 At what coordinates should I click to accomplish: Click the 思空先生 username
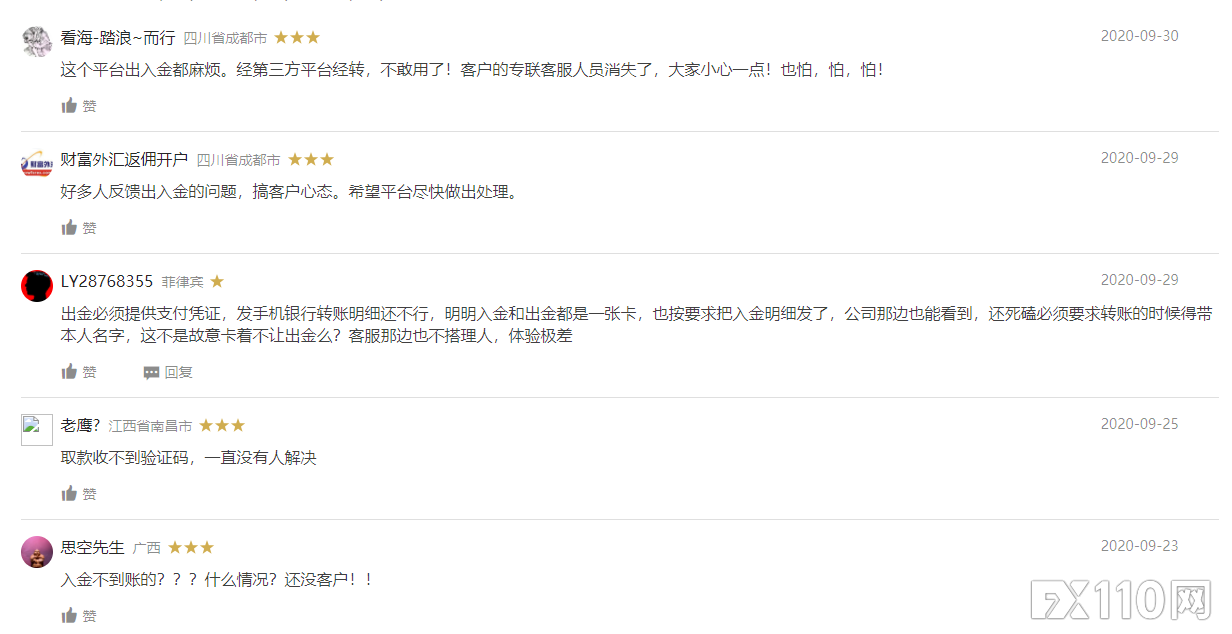point(93,547)
